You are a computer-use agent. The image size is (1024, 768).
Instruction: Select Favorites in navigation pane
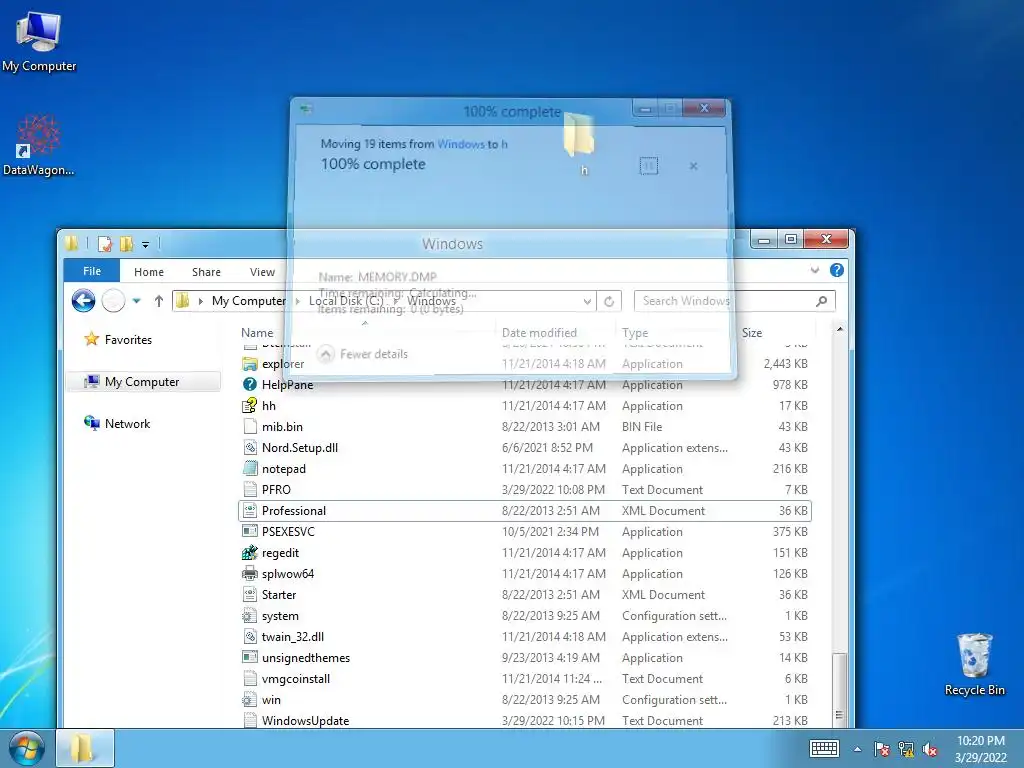118,340
